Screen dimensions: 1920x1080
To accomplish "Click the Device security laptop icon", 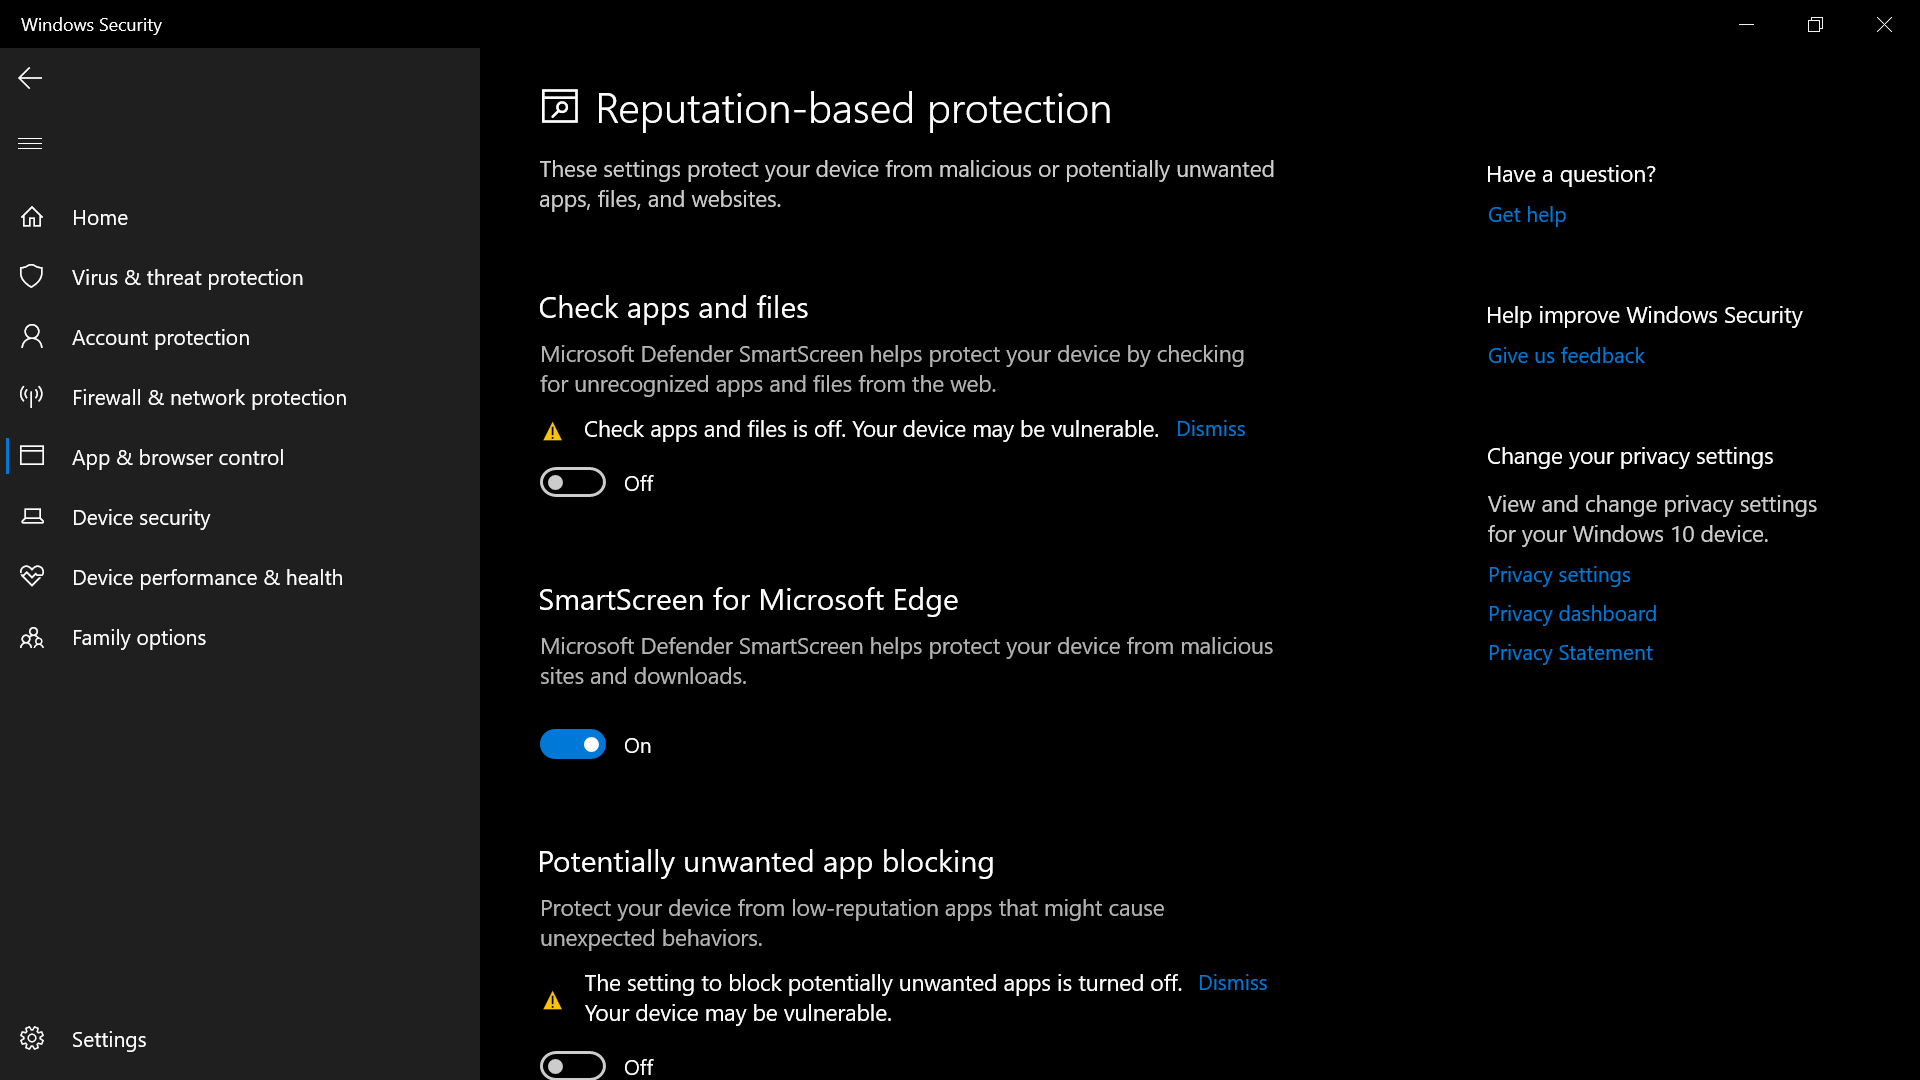I will click(x=32, y=517).
